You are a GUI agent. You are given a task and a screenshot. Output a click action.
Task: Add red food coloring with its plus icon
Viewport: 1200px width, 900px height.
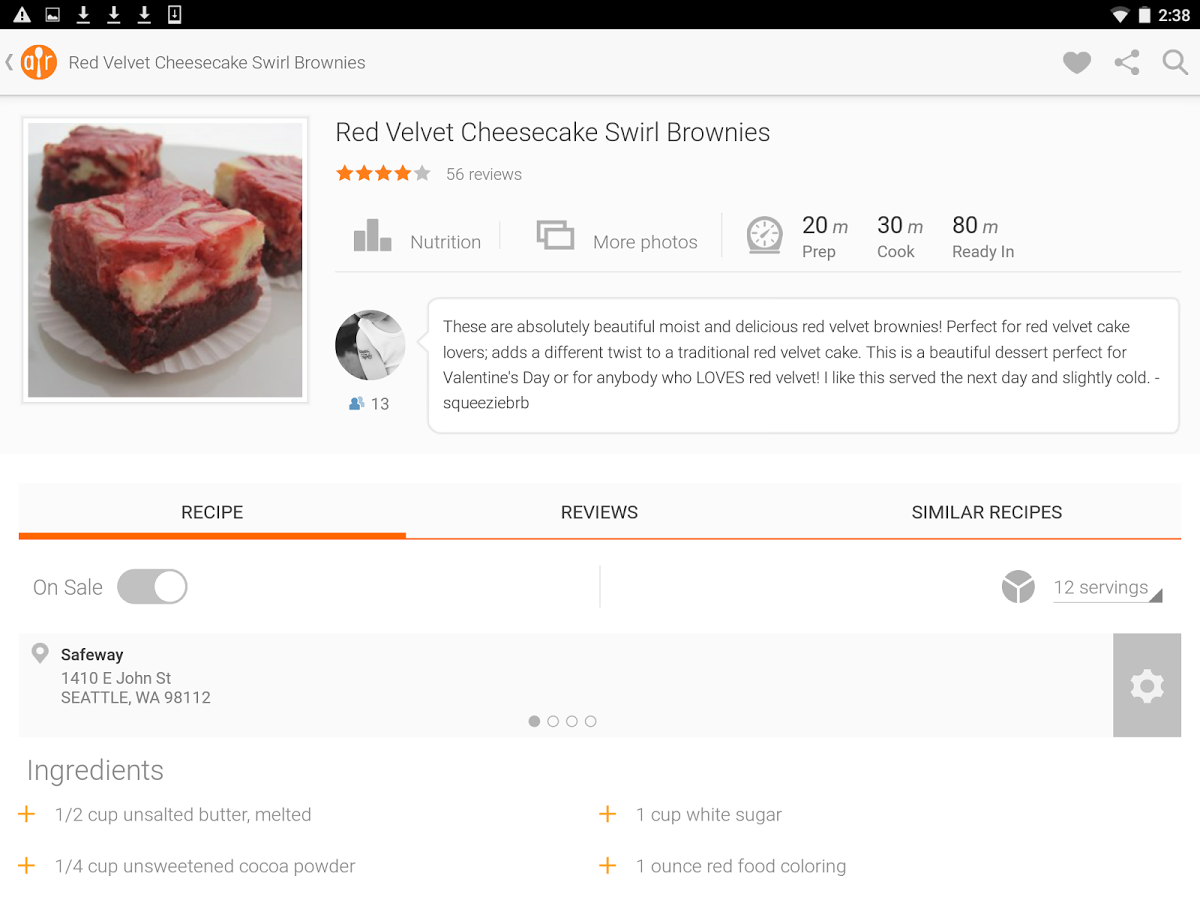(x=608, y=866)
